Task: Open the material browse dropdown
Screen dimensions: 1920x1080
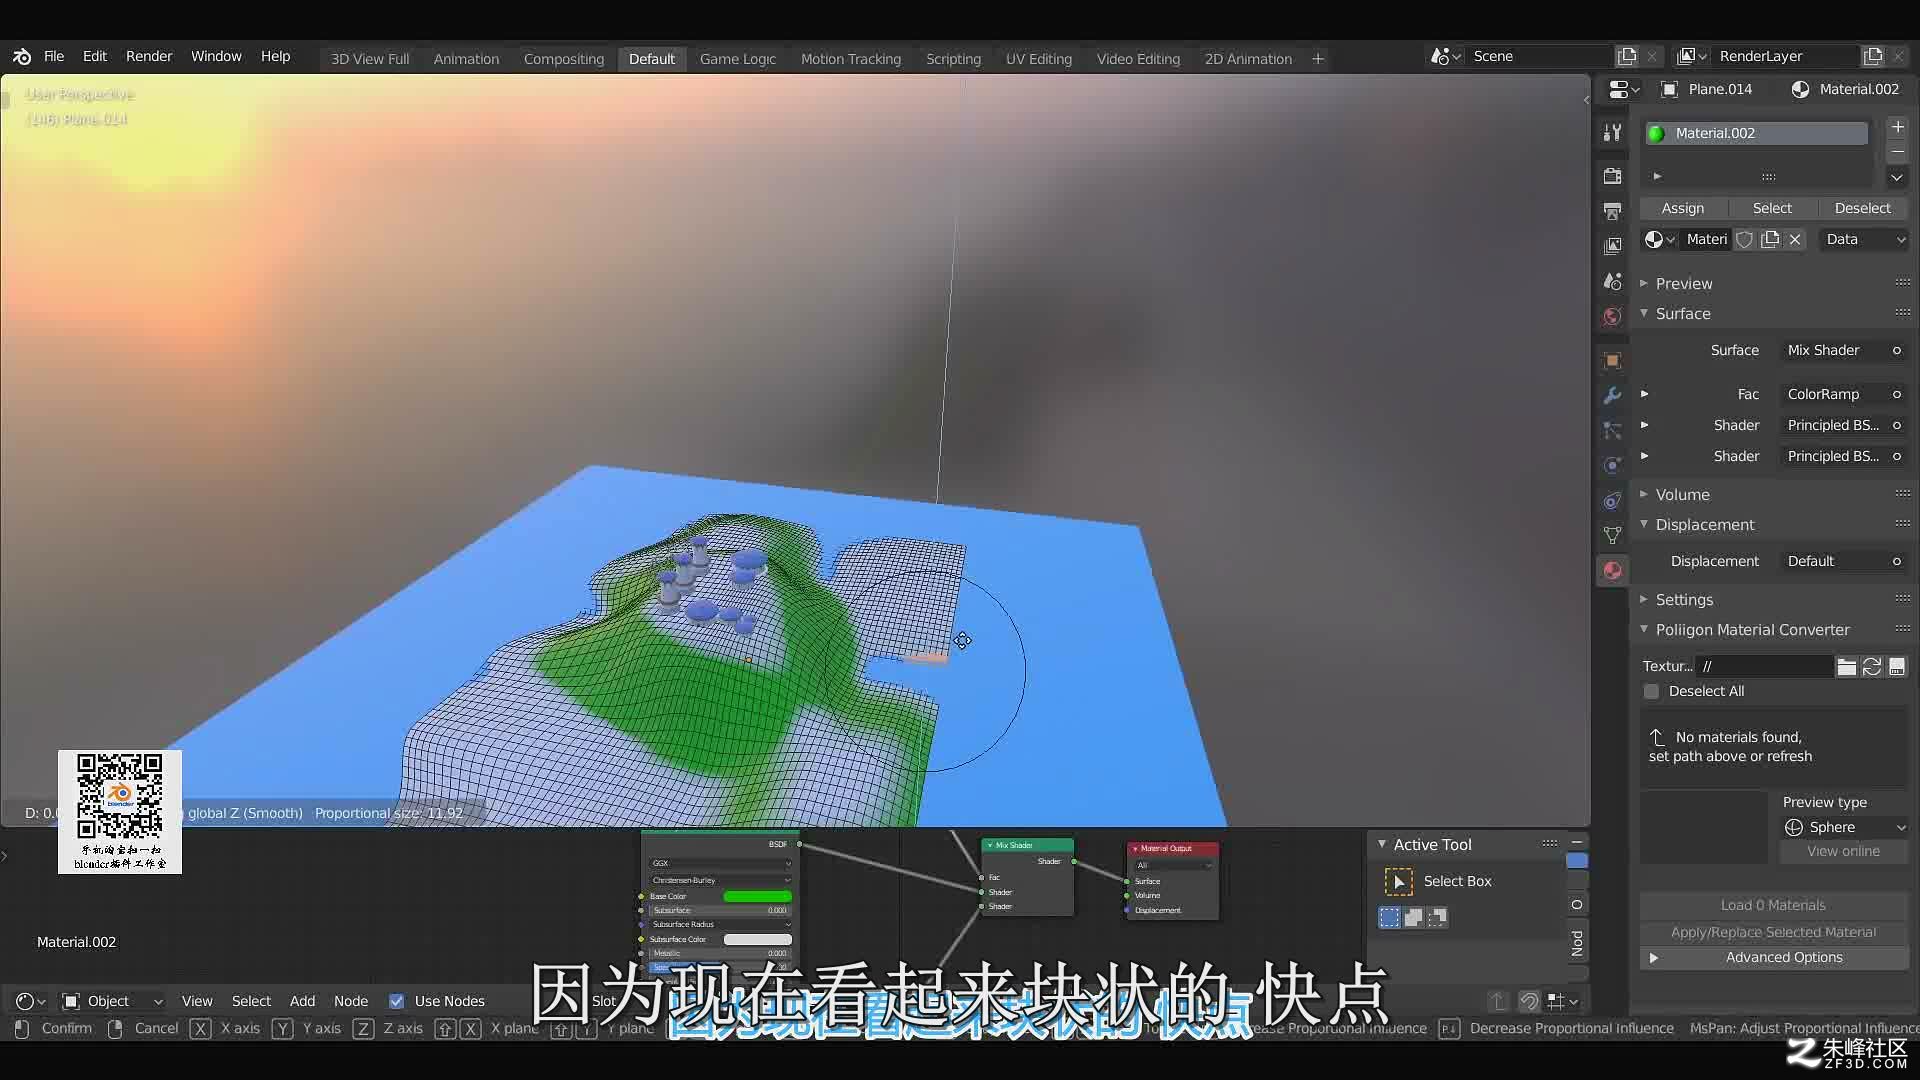Action: point(1660,239)
